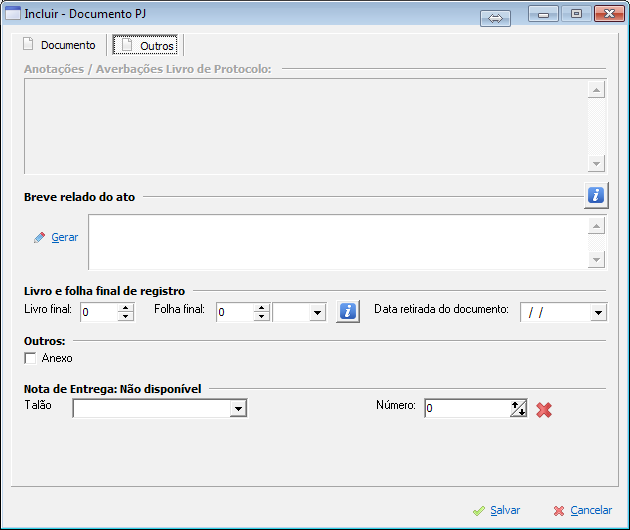This screenshot has width=630, height=530.
Task: Click the info icon next to Folha final
Action: point(348,311)
